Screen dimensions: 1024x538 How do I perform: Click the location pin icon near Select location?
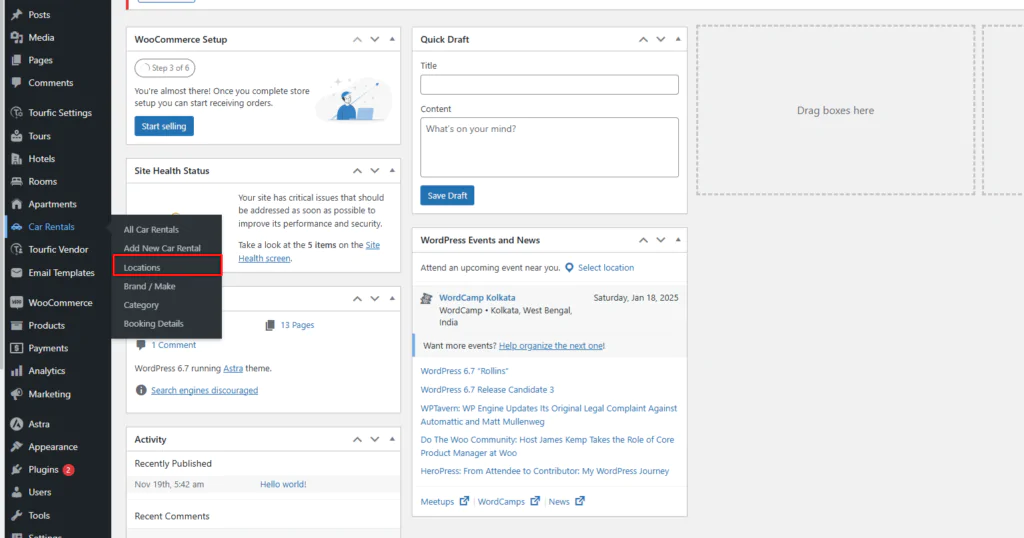pyautogui.click(x=569, y=268)
